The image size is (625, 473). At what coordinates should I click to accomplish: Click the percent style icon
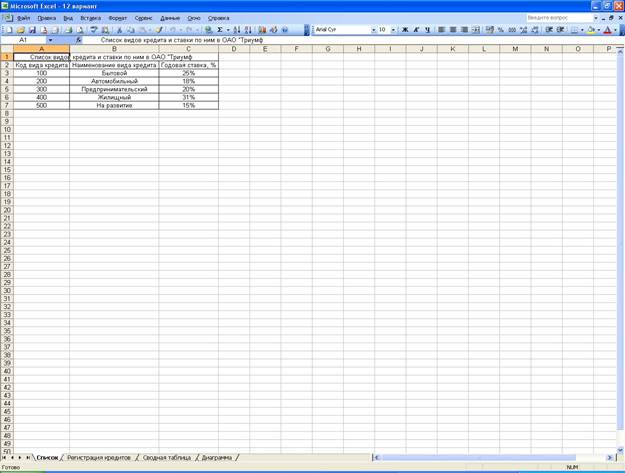(x=500, y=30)
